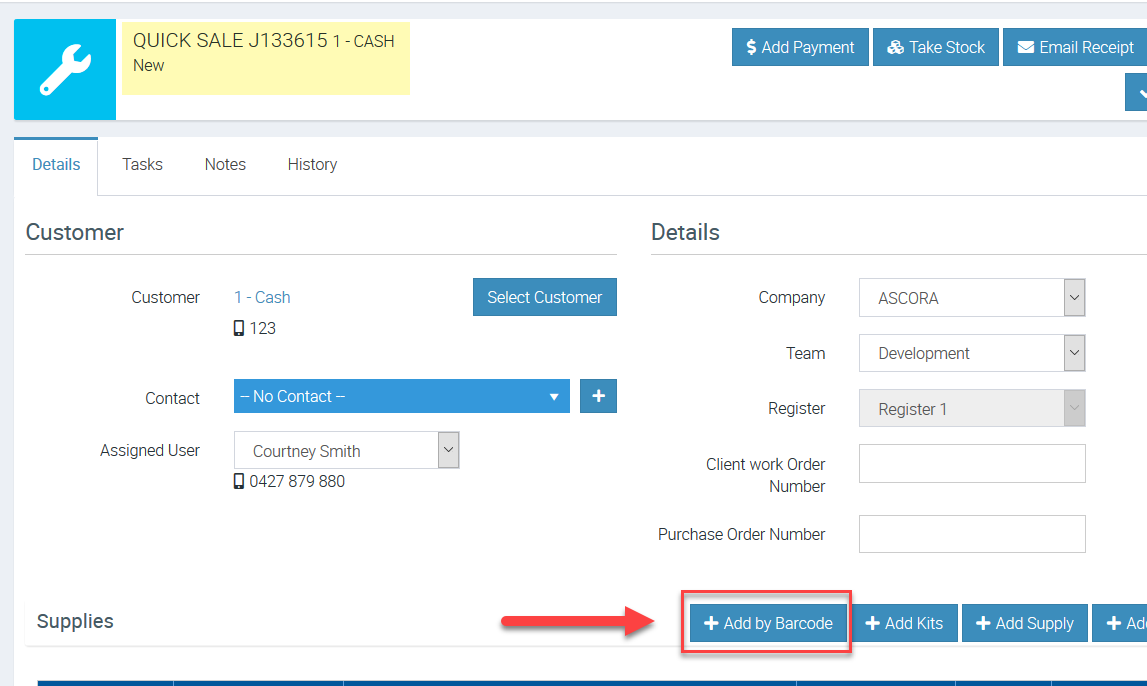Click the blue wrench job icon
Viewport: 1147px width, 686px height.
(x=65, y=70)
